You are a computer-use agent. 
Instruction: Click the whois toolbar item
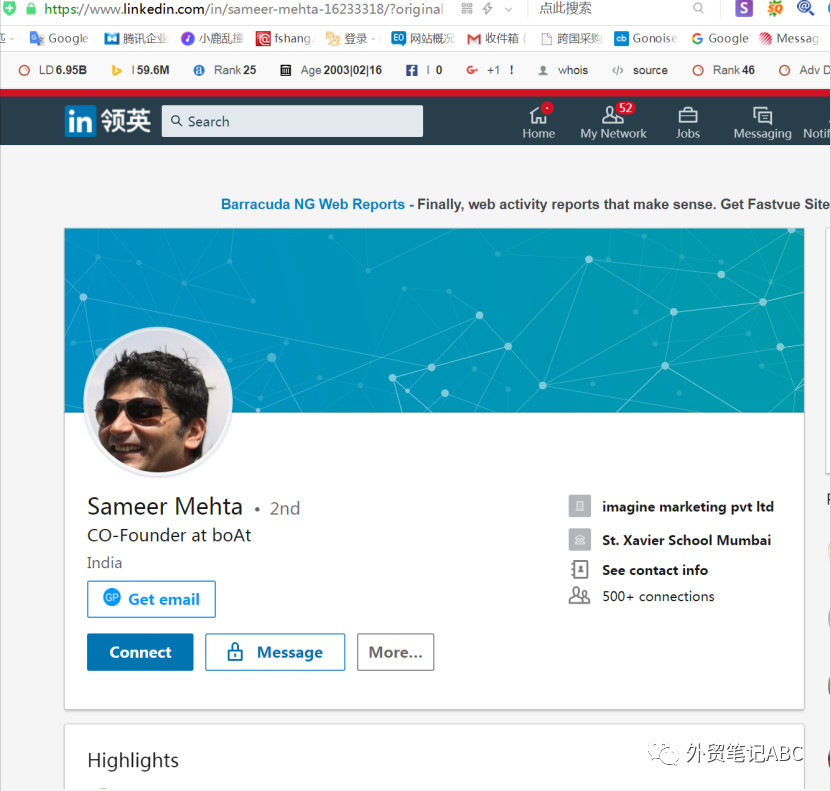(x=563, y=70)
